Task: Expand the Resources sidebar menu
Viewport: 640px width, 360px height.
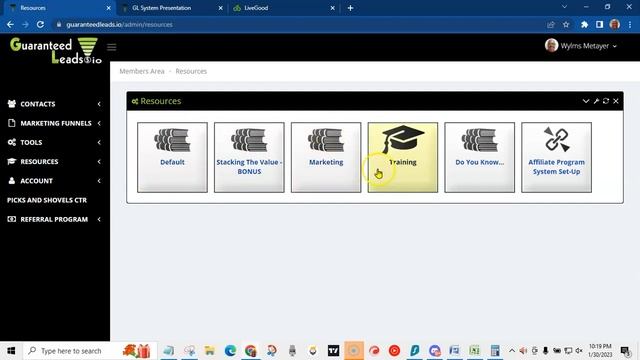Action: click(x=55, y=162)
